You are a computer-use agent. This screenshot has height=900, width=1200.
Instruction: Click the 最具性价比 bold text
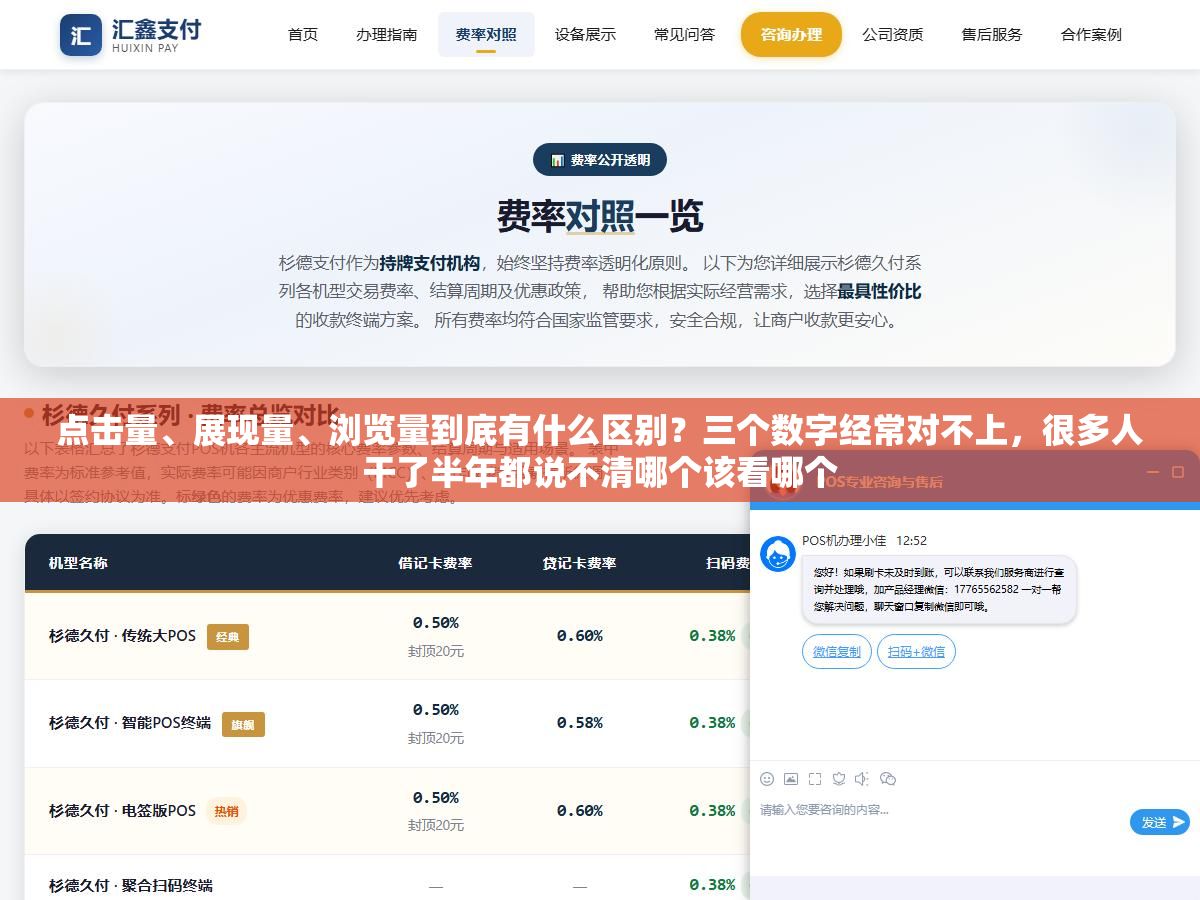click(879, 292)
